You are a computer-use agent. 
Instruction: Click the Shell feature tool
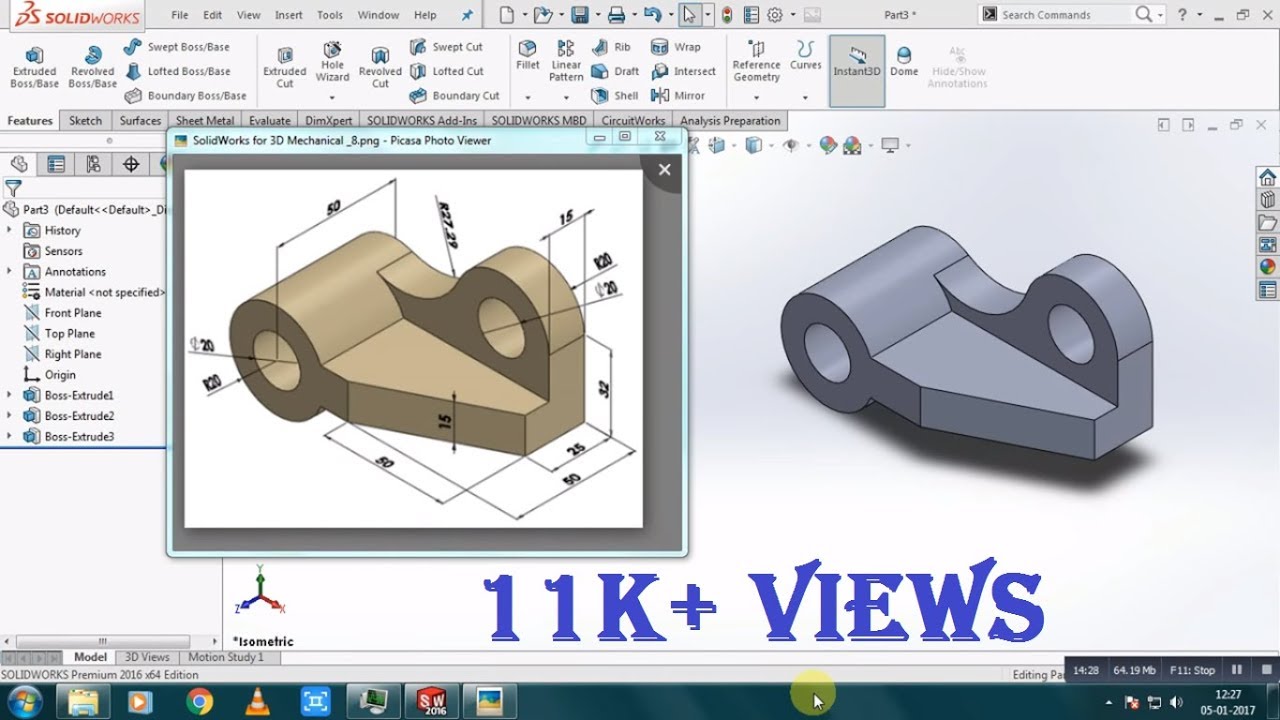click(x=614, y=96)
